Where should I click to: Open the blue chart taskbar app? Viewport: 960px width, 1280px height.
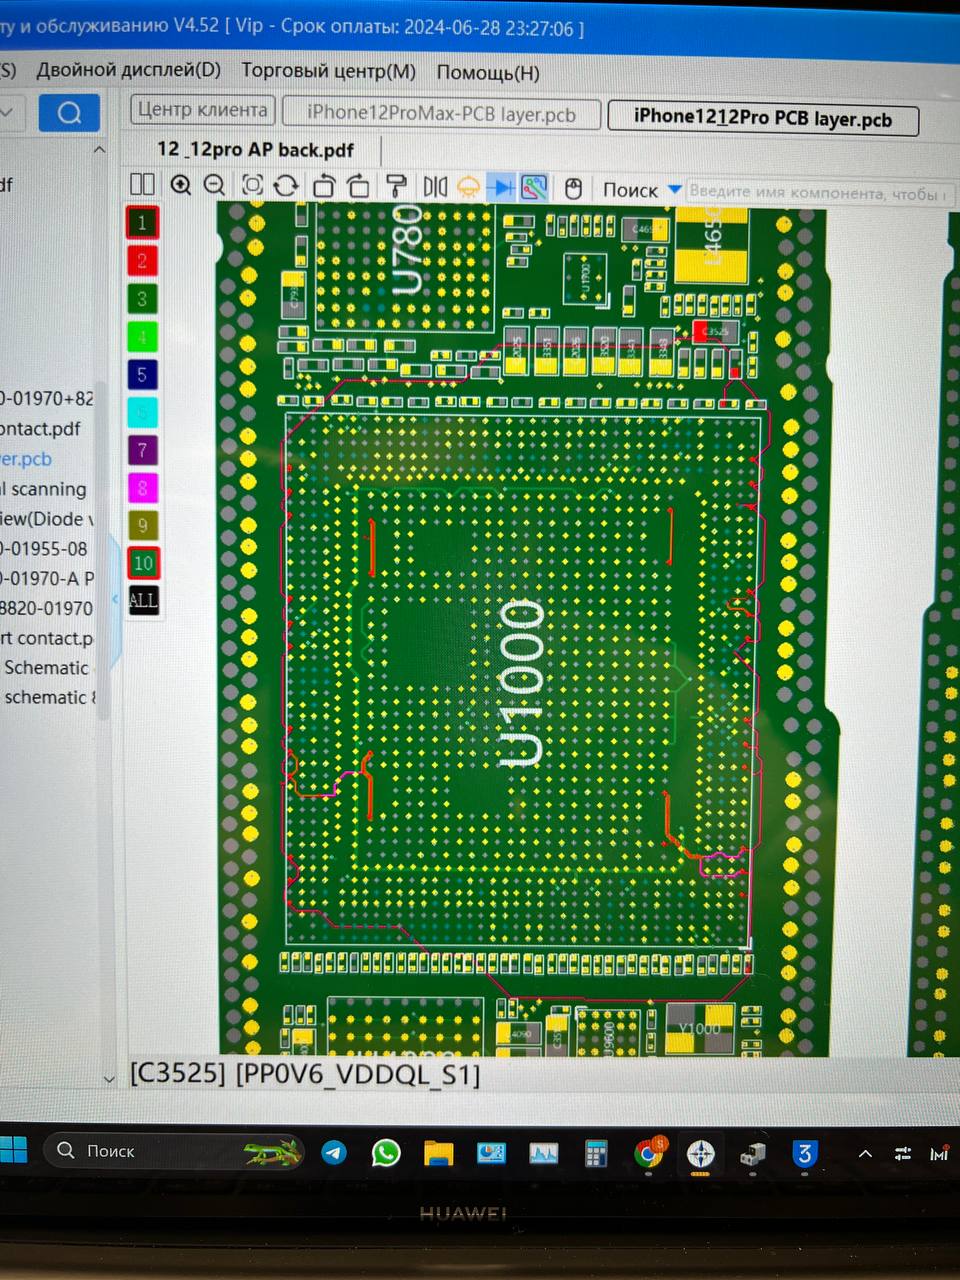tap(491, 1154)
